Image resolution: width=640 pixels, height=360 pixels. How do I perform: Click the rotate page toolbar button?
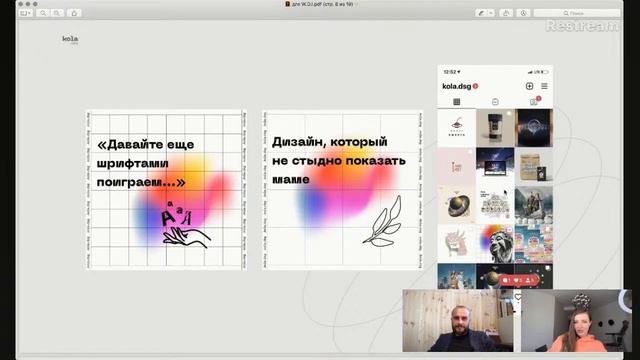point(506,13)
